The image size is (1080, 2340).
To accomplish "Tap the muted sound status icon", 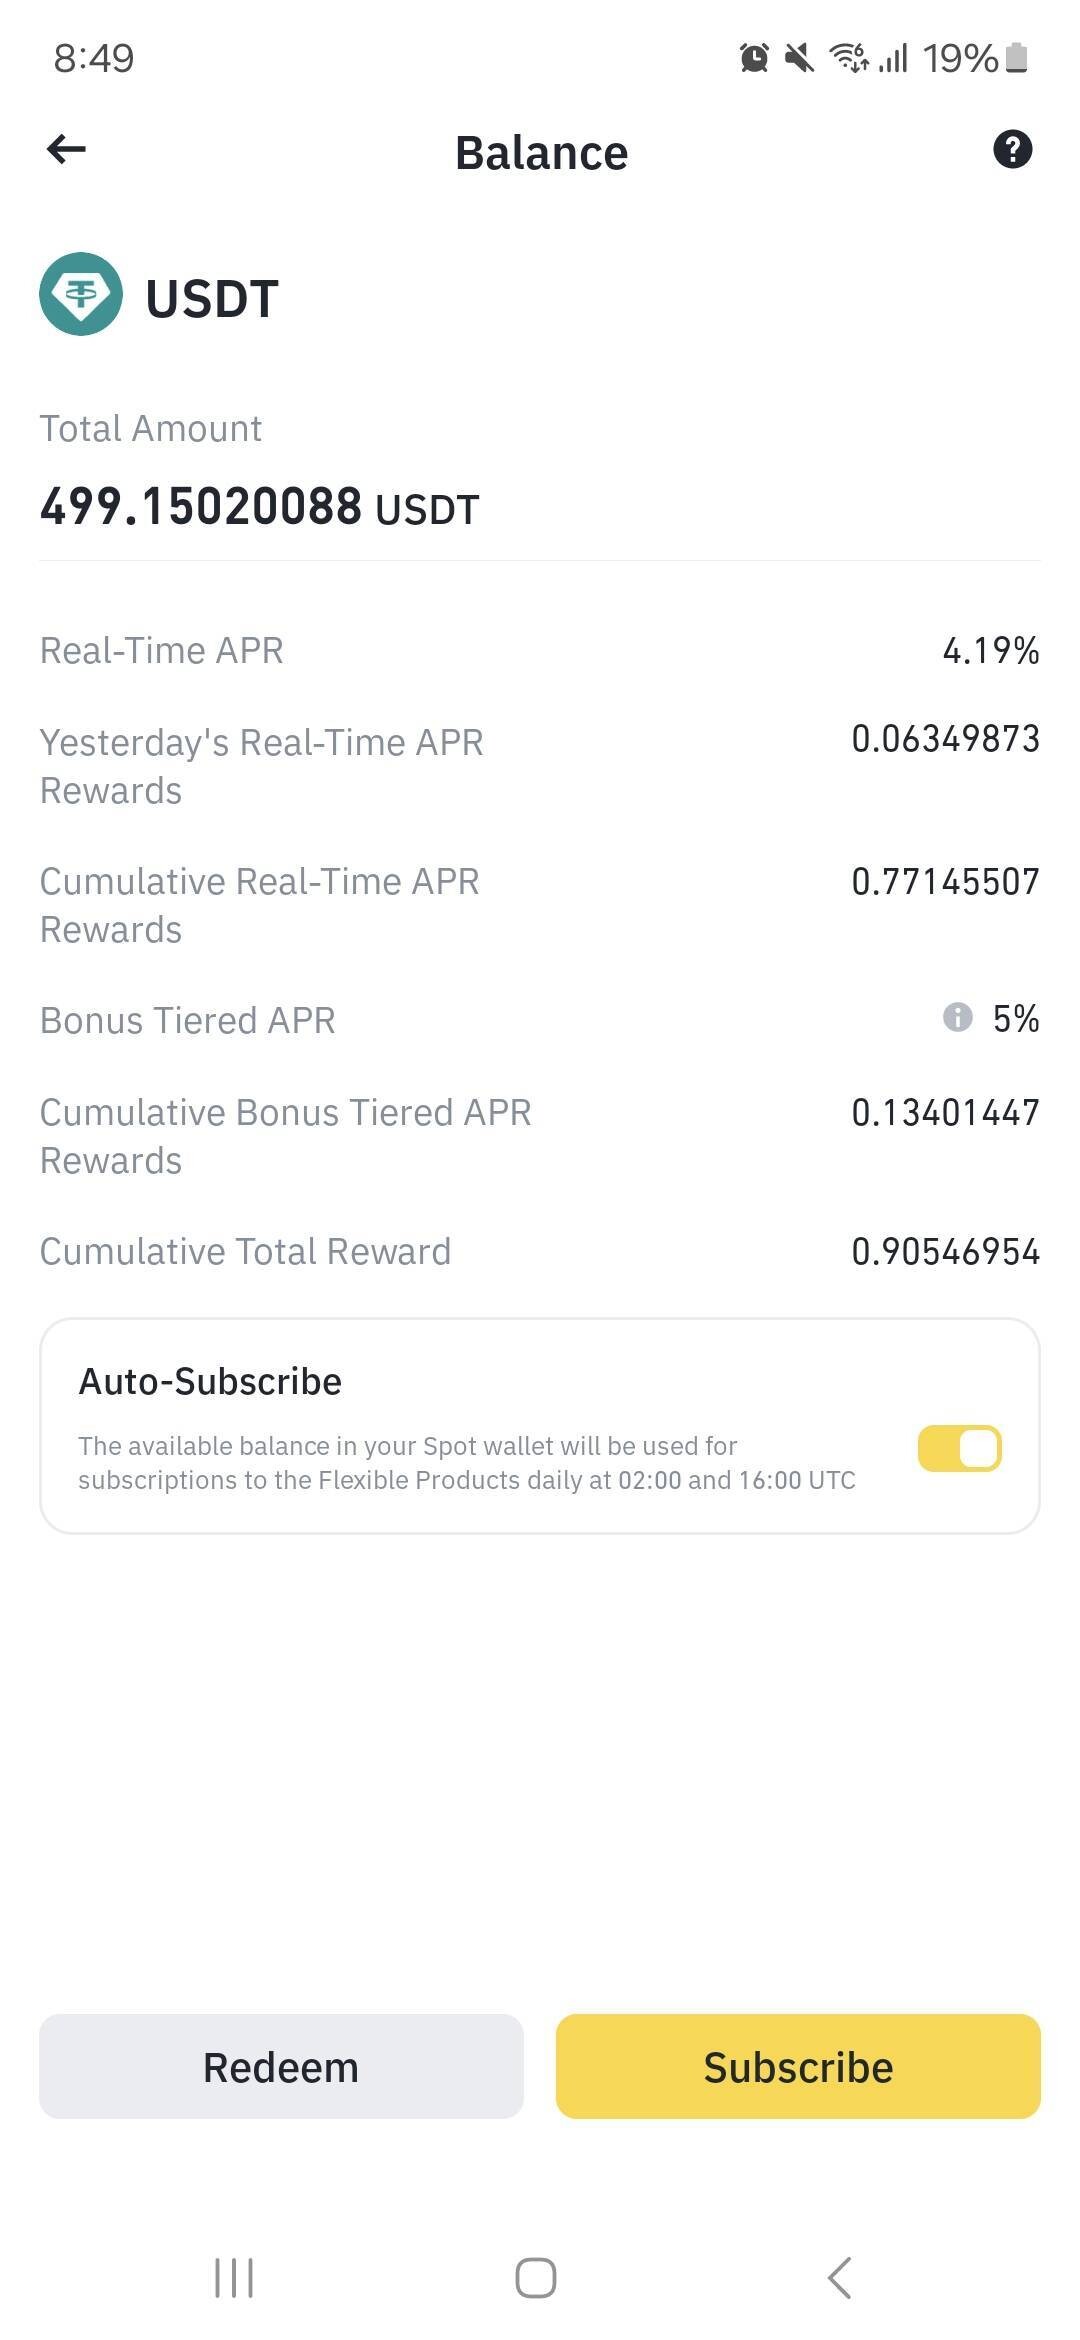I will pyautogui.click(x=799, y=58).
